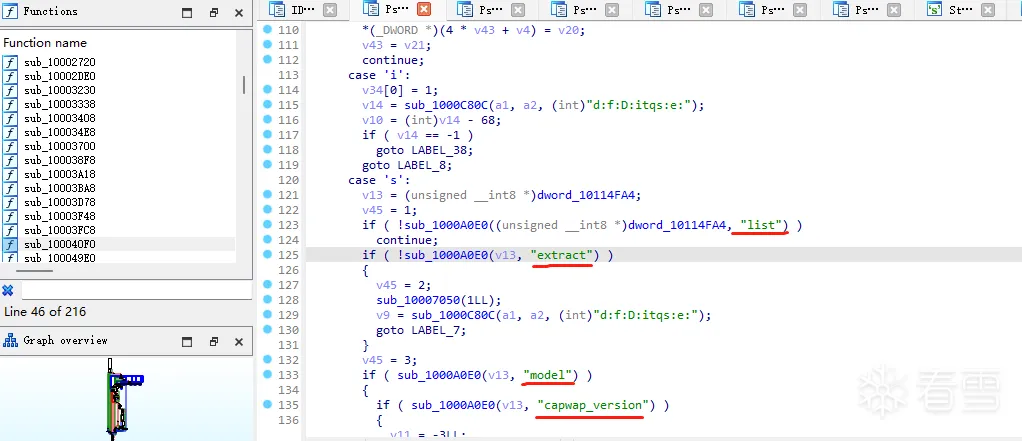Float the Graph overview panel
1022x441 pixels.
214,342
